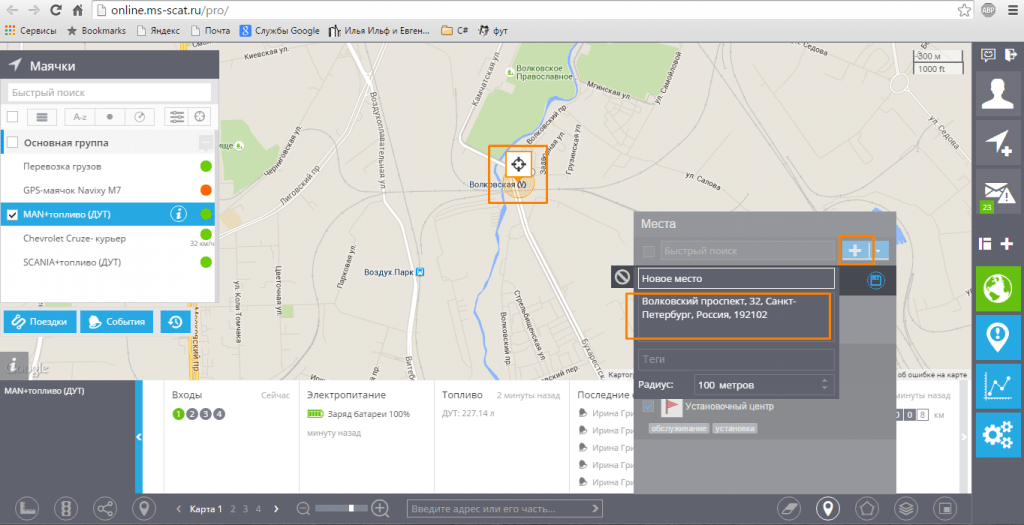This screenshot has height=525, width=1024.
Task: Click the logout door icon
Action: (1010, 54)
